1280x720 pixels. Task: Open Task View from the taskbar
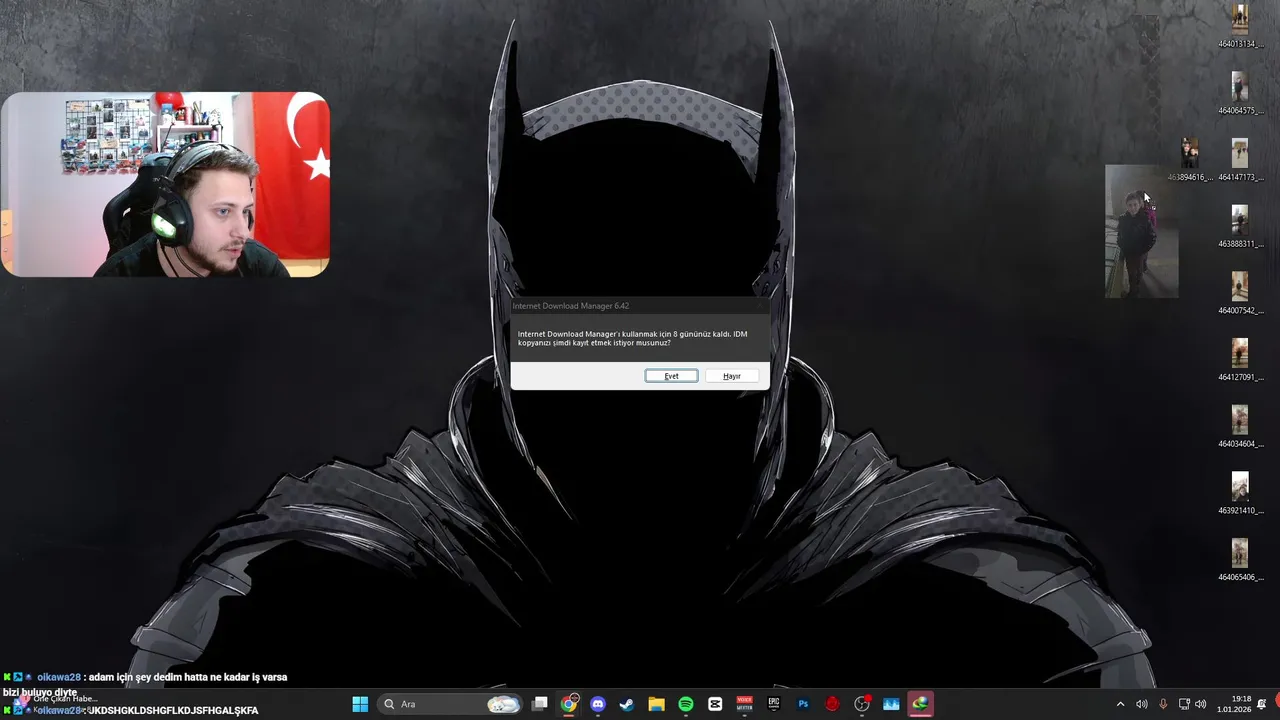point(540,704)
